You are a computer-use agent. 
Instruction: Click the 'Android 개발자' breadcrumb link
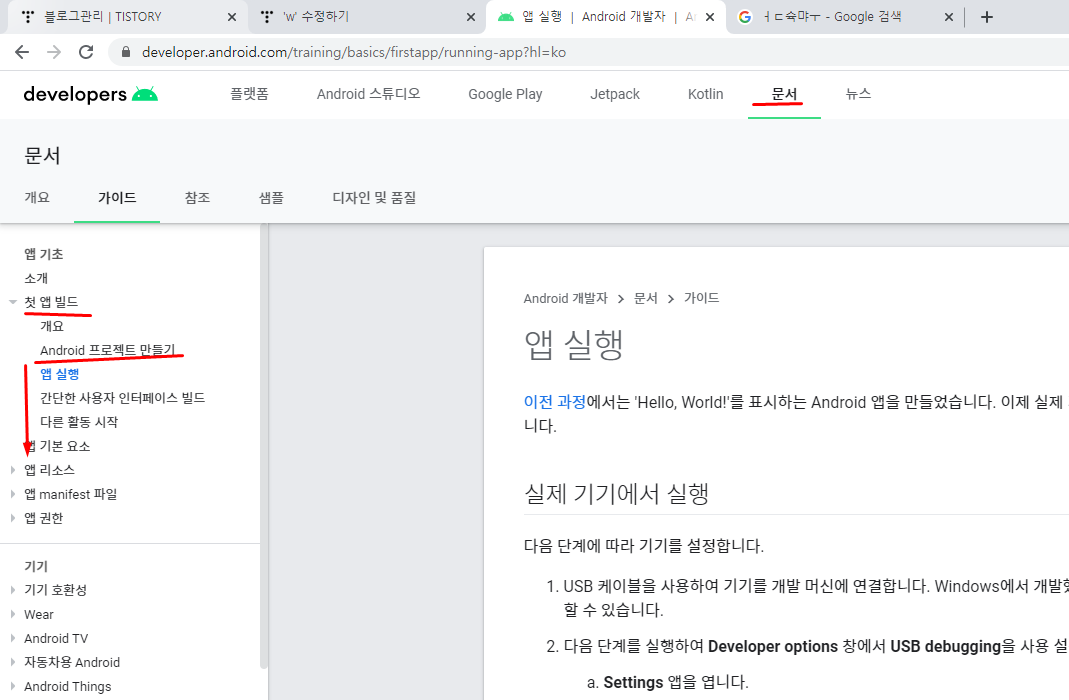565,299
